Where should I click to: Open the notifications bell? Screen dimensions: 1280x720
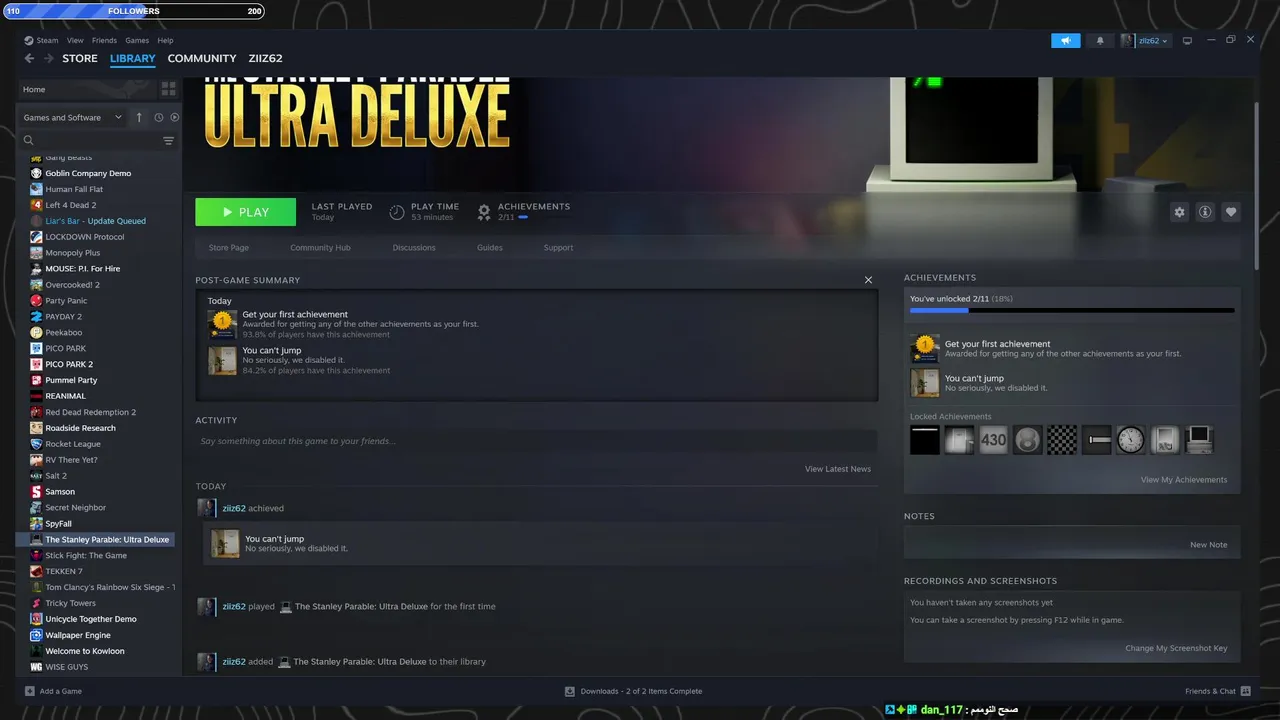point(1100,41)
